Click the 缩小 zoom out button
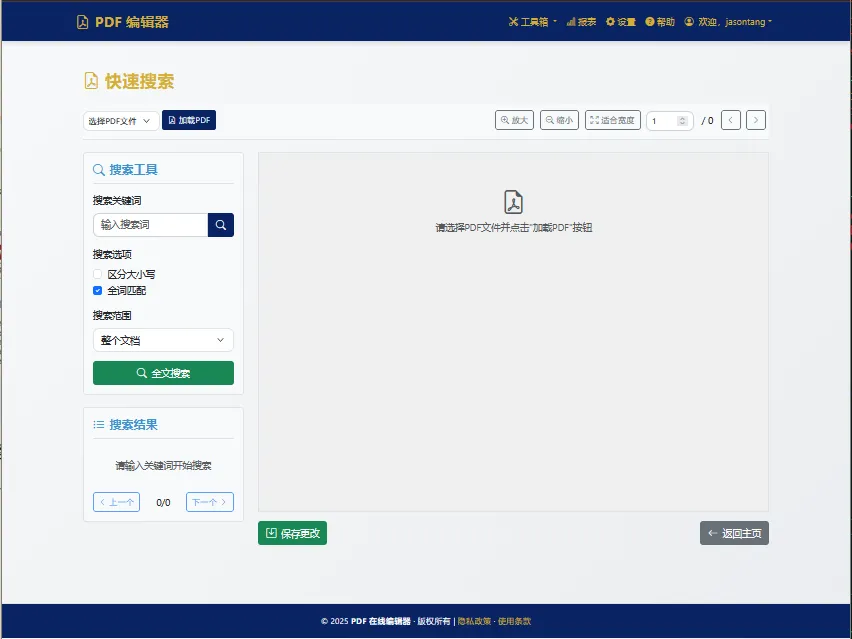This screenshot has width=852, height=639. (559, 120)
